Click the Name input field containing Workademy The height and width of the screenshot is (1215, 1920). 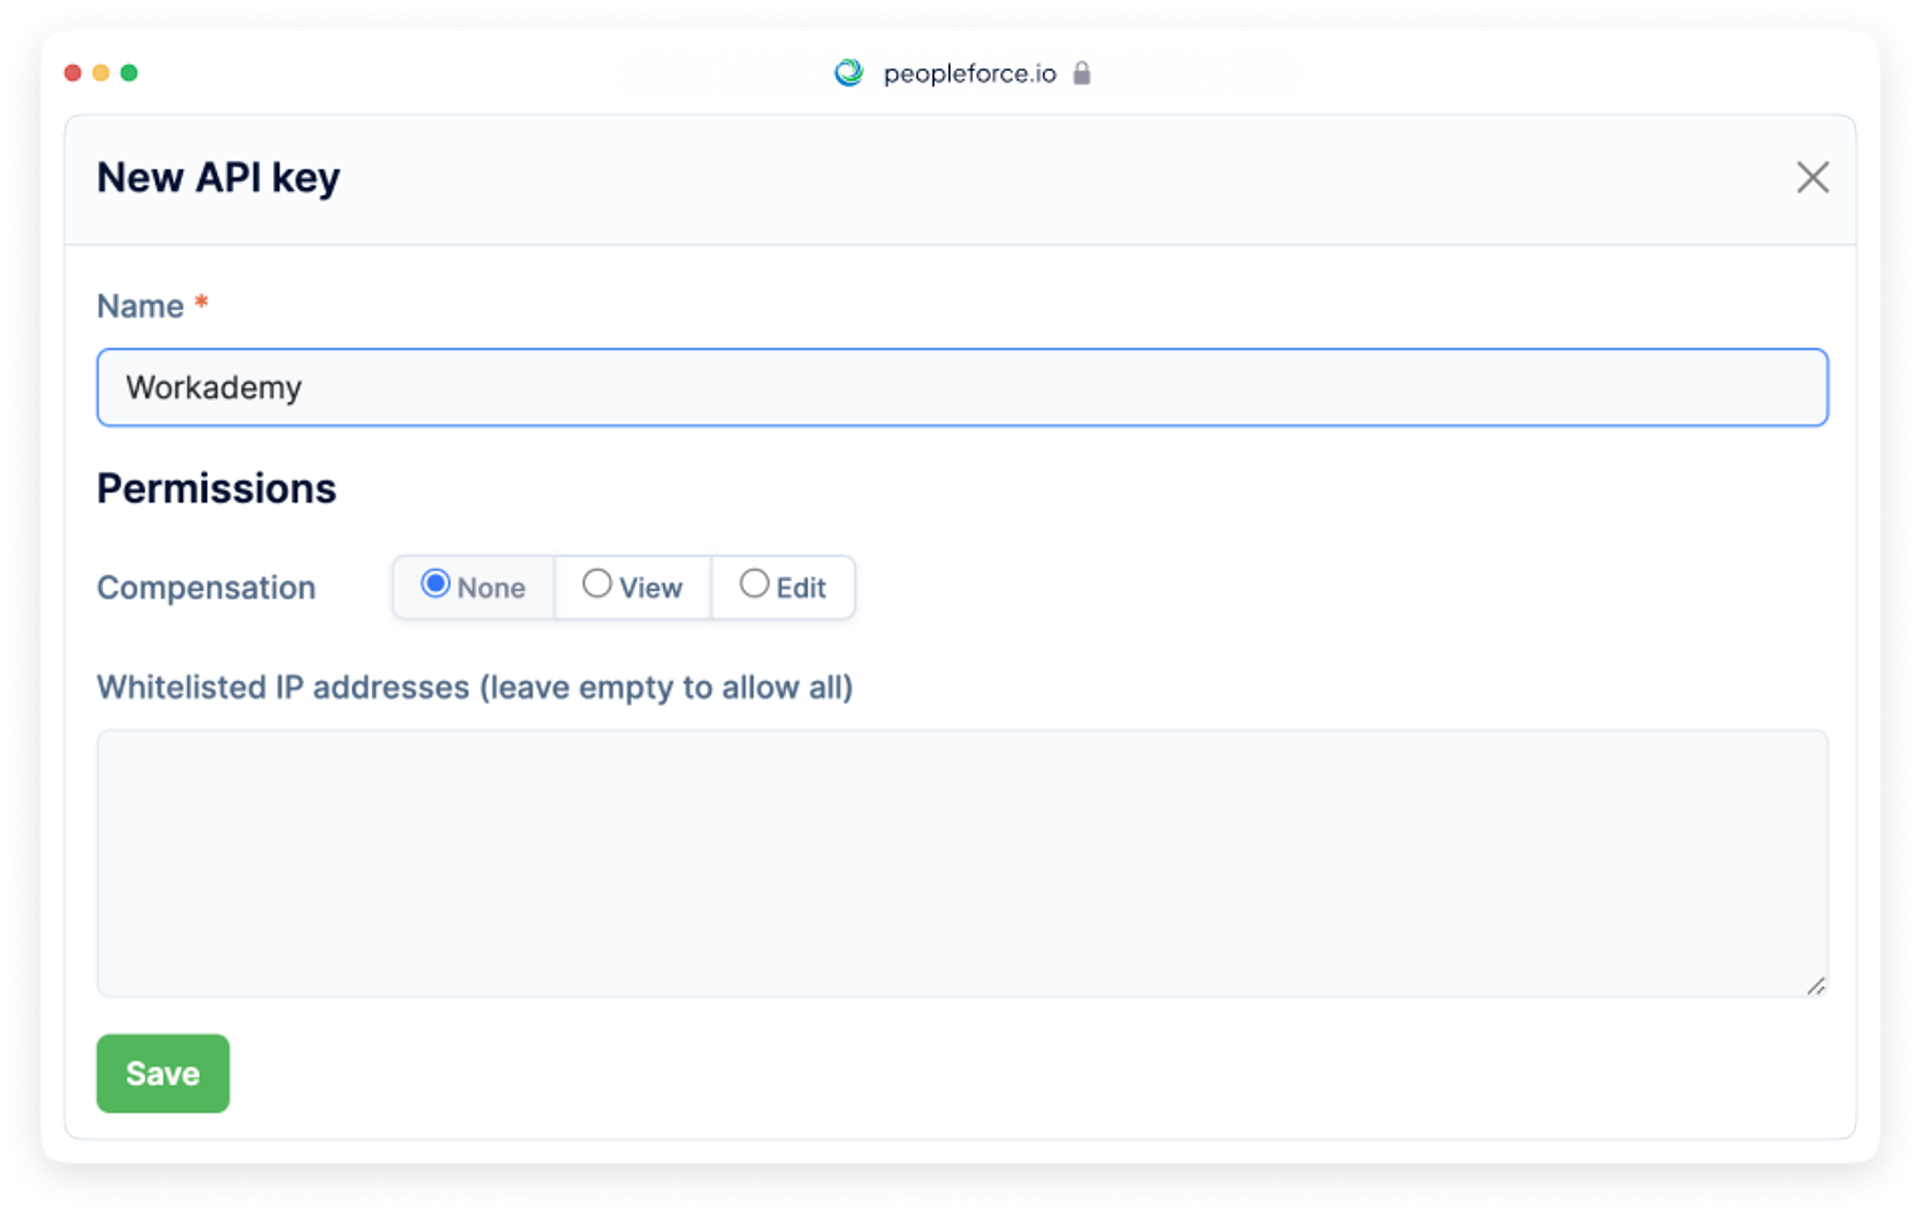962,387
